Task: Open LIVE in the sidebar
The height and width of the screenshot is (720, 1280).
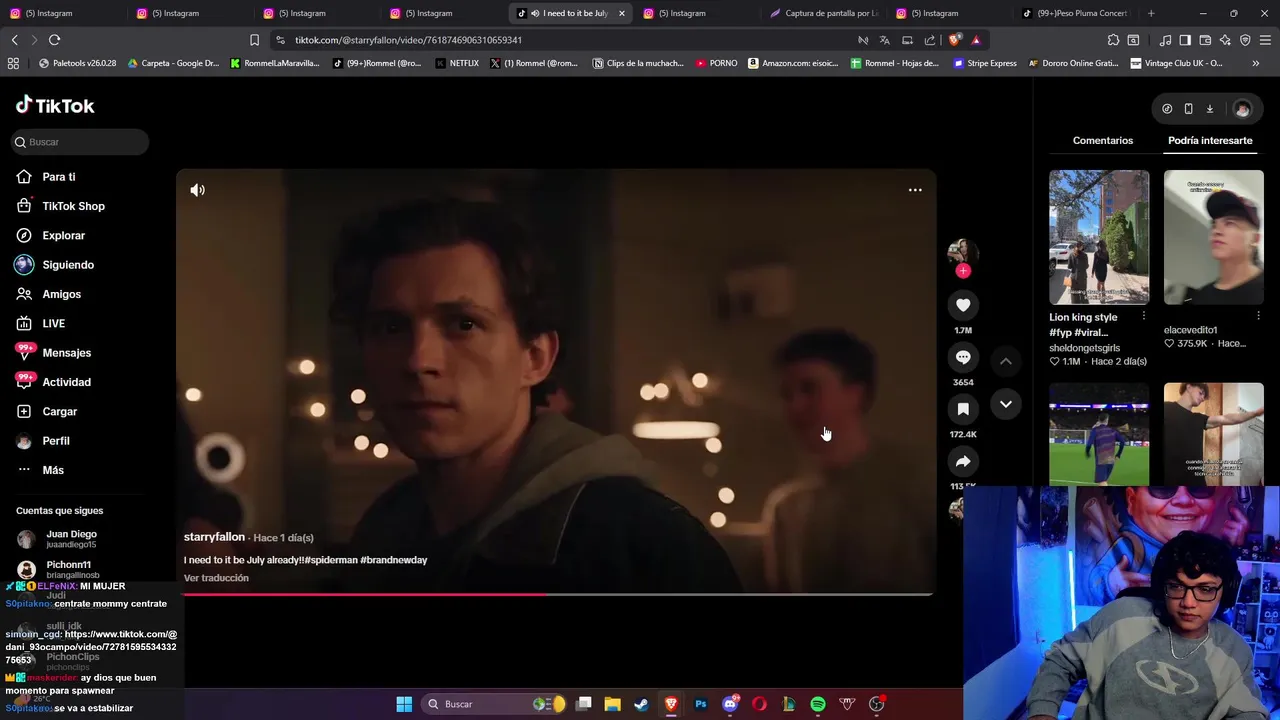Action: click(53, 323)
